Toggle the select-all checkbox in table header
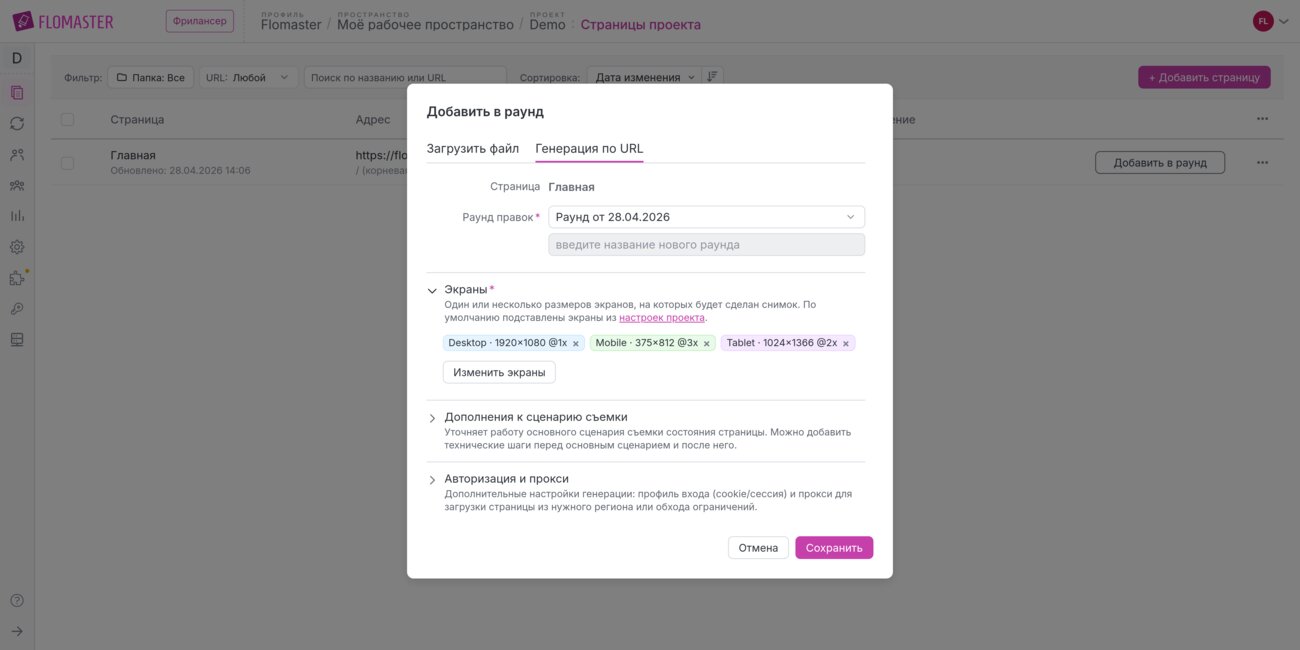Viewport: 1300px width, 650px height. tap(67, 120)
